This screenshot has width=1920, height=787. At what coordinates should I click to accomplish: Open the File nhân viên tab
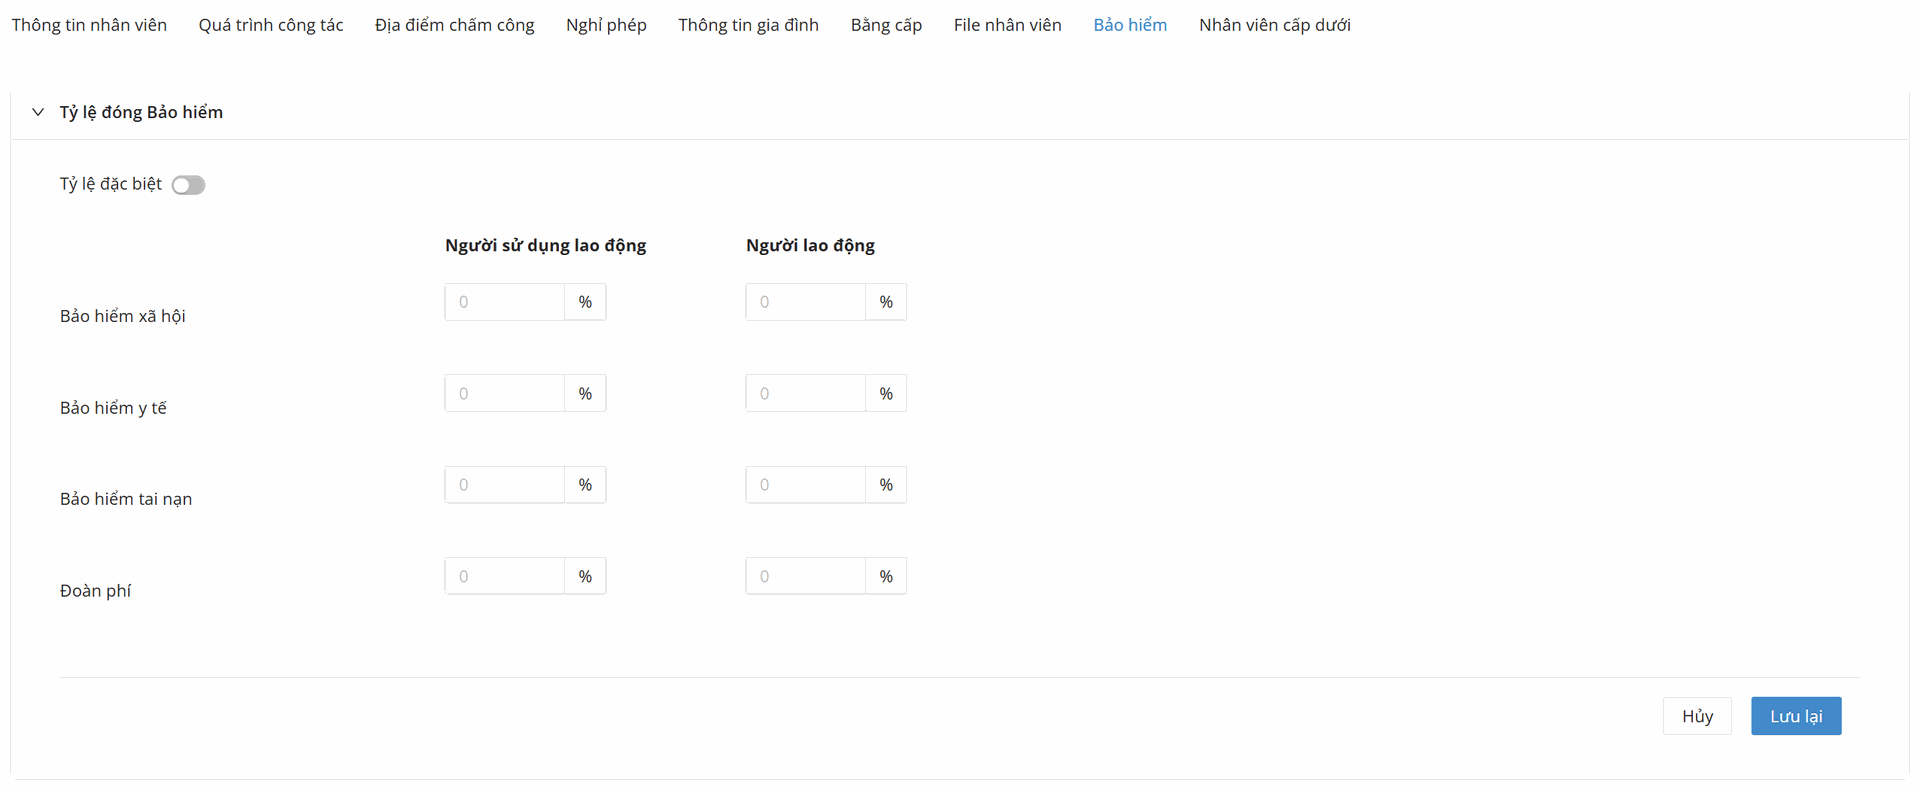1007,25
